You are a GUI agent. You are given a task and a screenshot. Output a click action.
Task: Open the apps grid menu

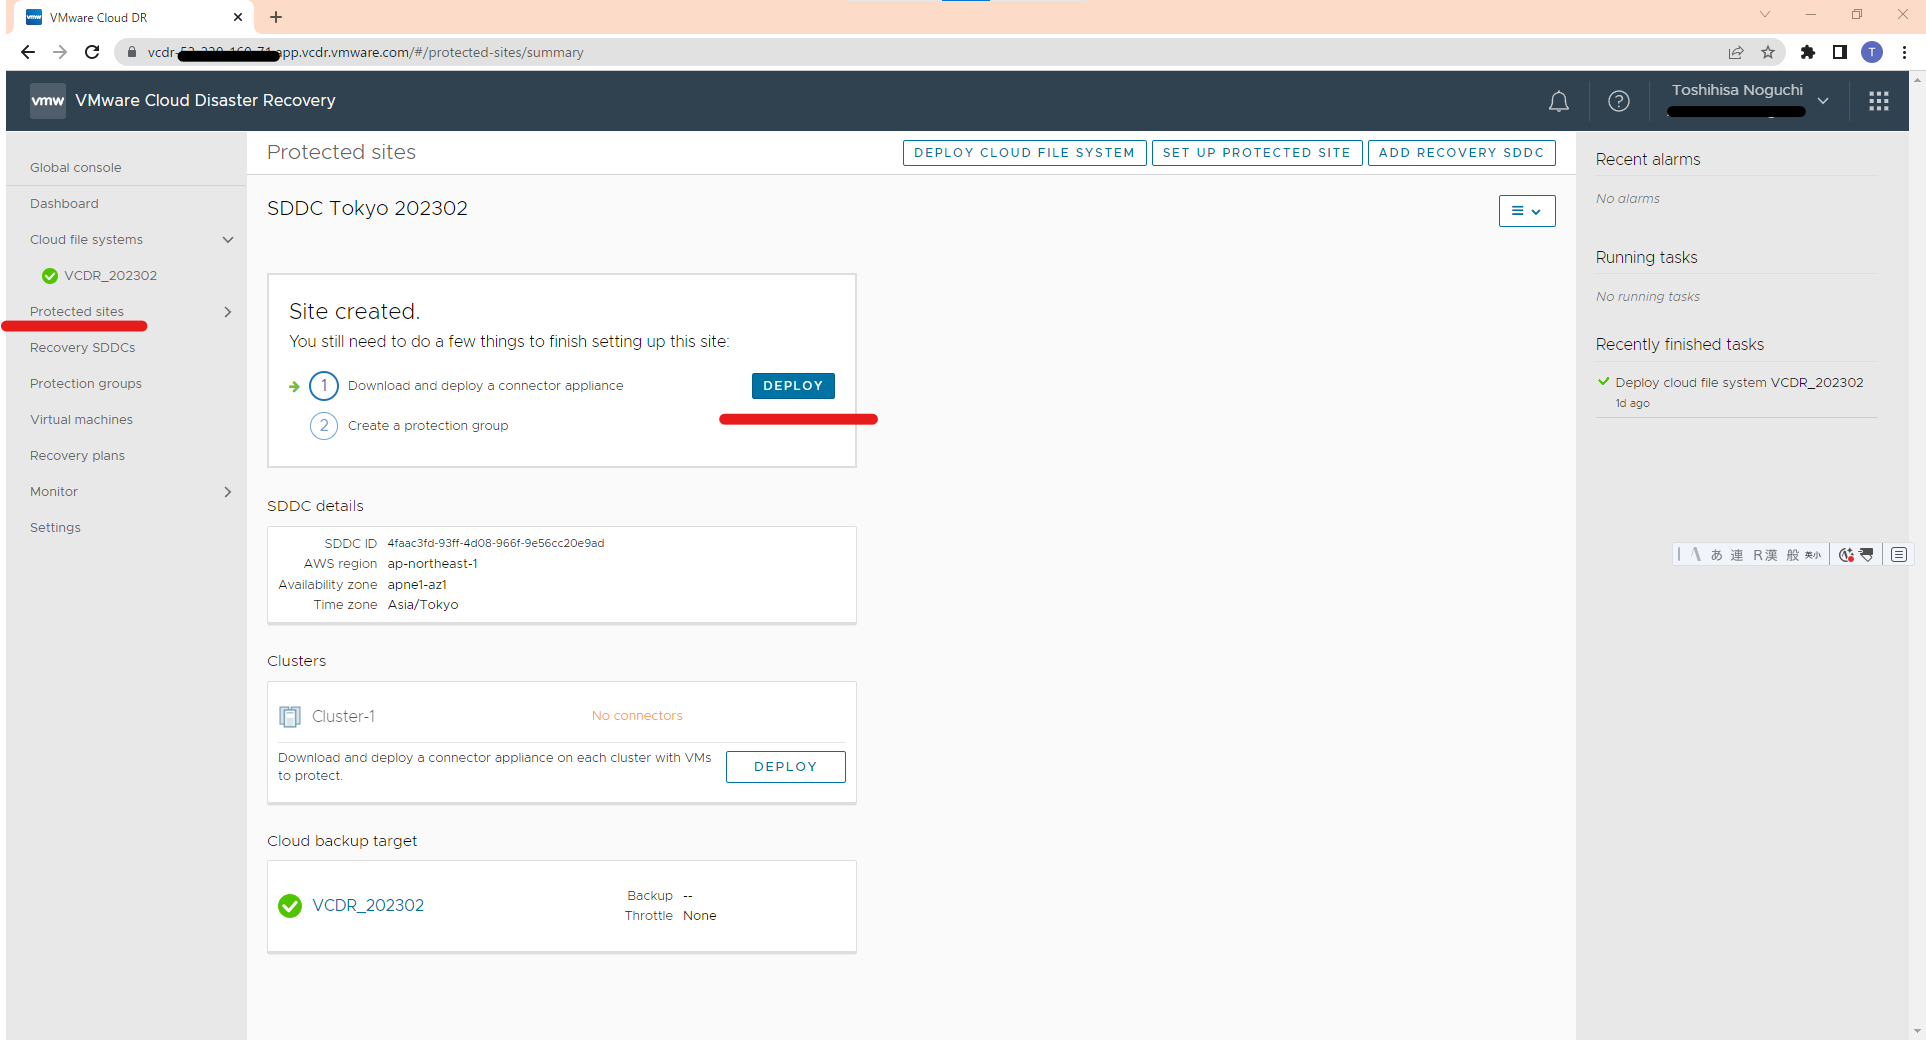click(1878, 101)
